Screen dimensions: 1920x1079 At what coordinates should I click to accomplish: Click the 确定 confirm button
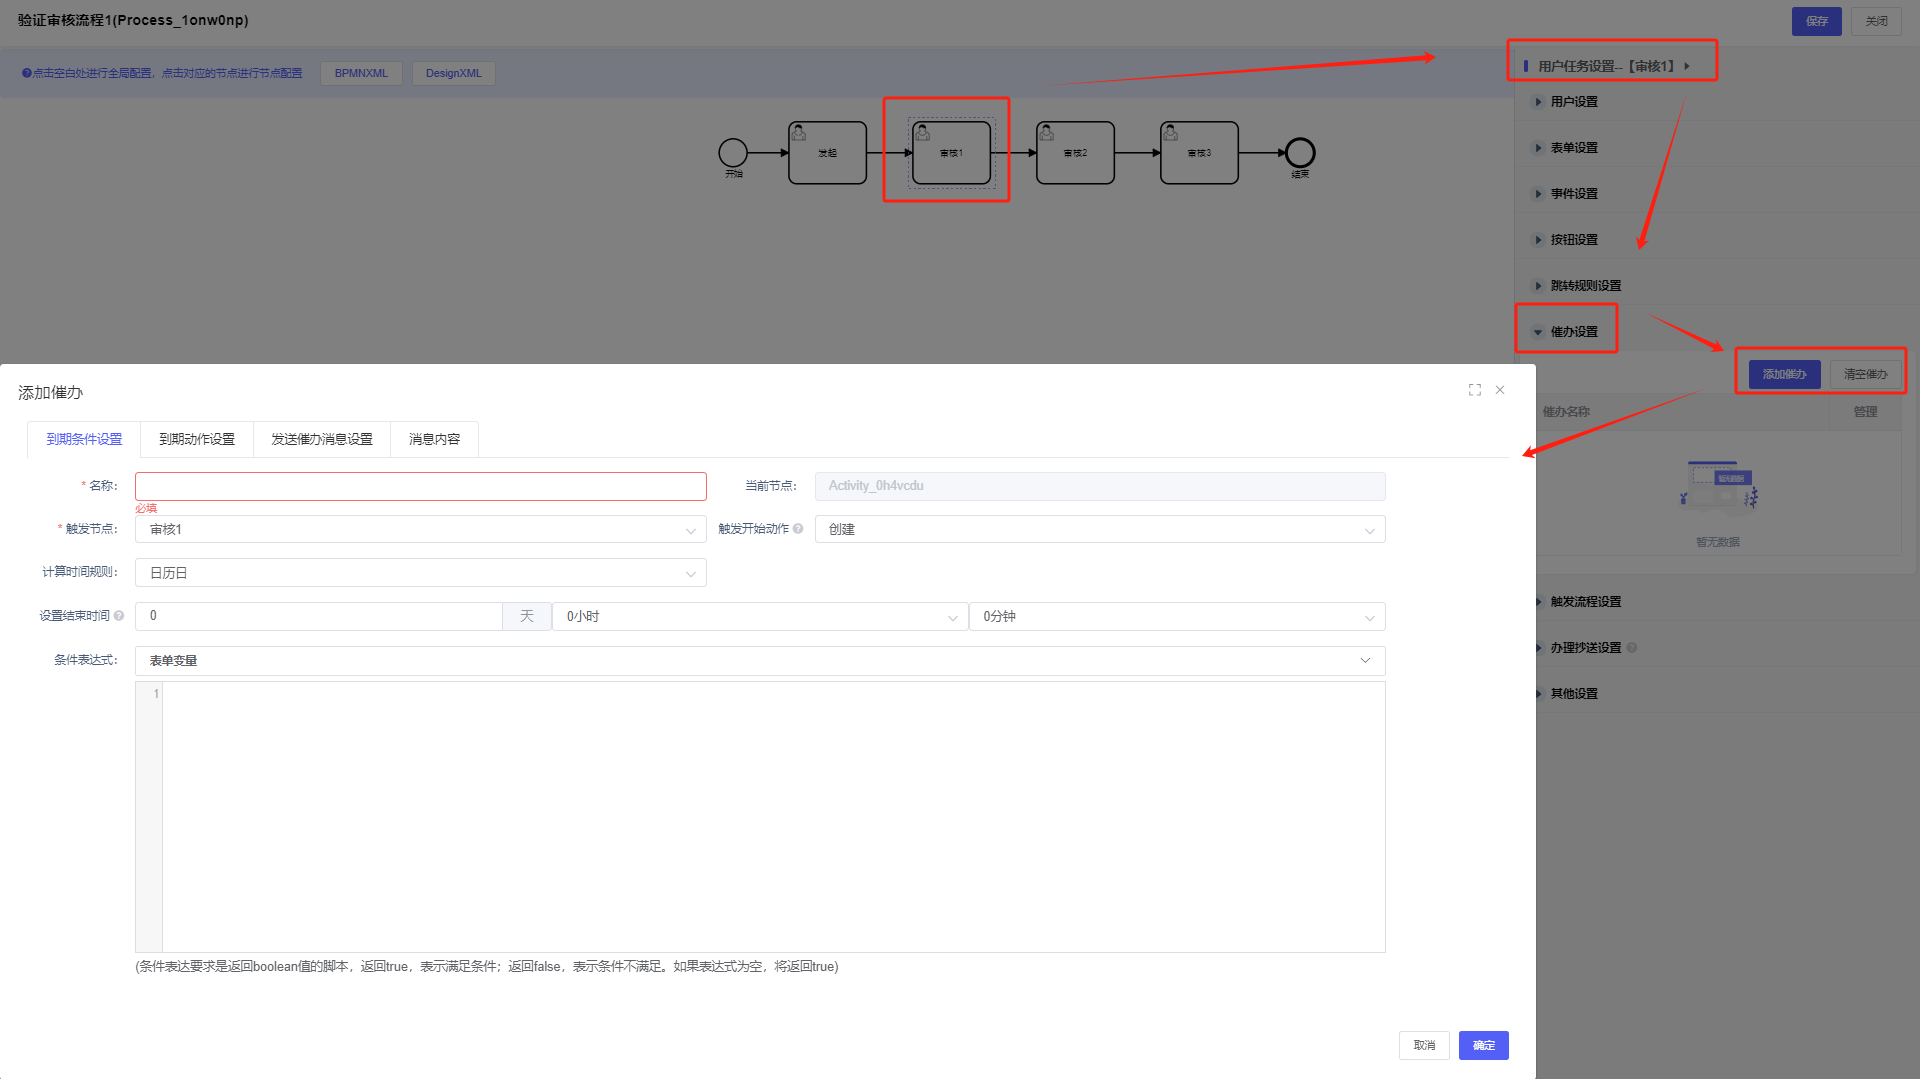pos(1483,1045)
